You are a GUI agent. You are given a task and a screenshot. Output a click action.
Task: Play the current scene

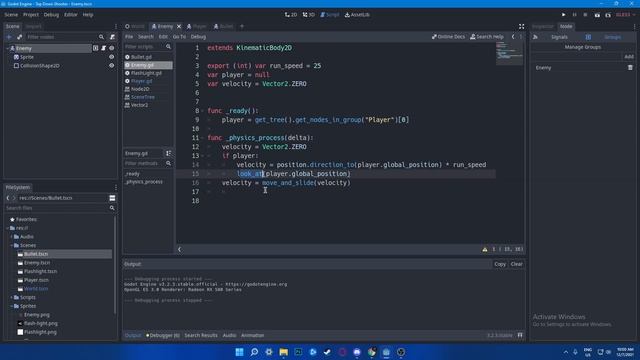coord(597,15)
